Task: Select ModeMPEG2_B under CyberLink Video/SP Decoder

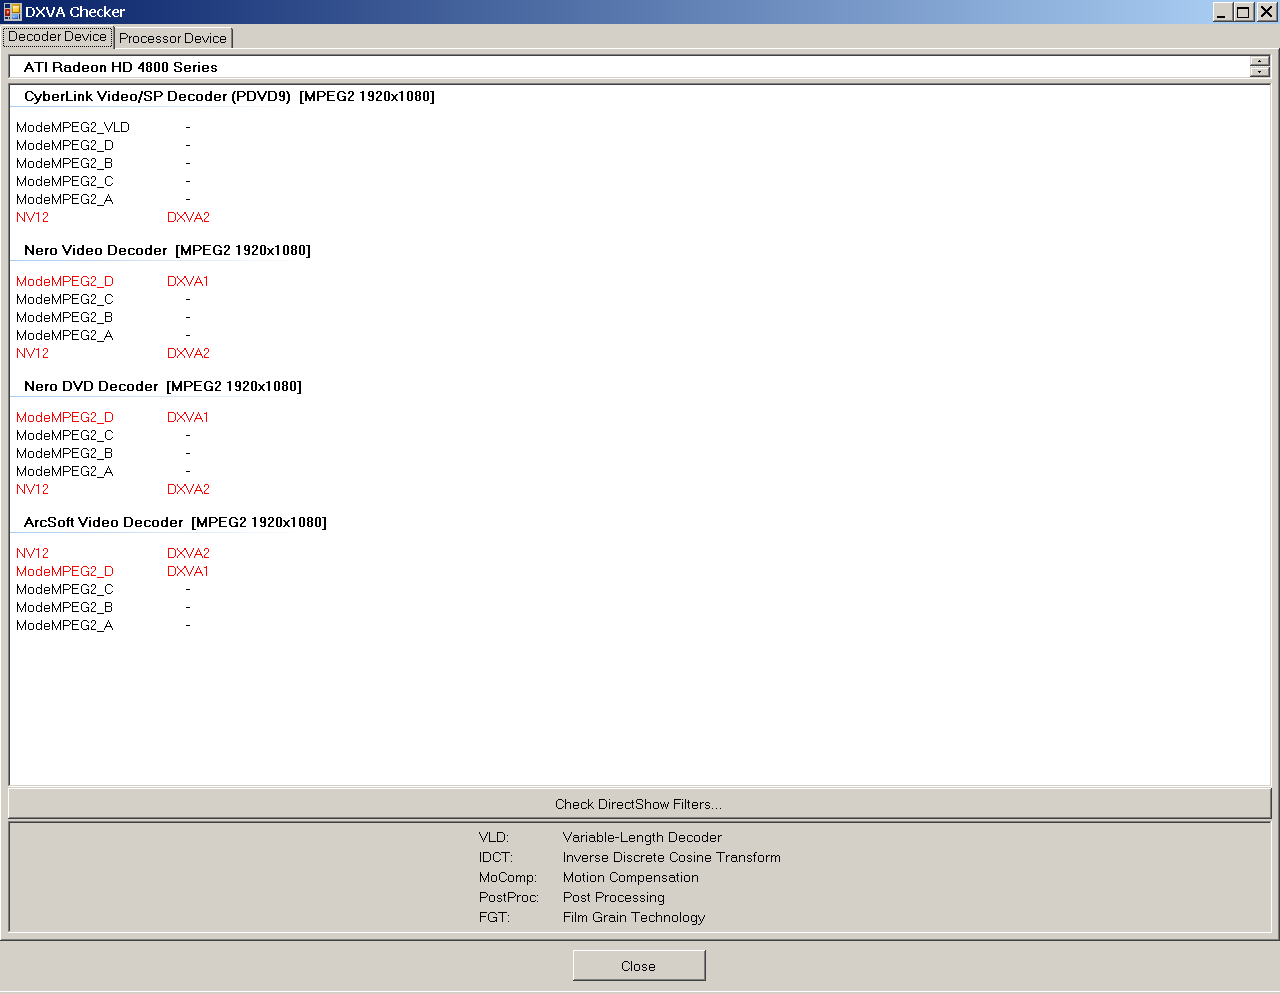Action: point(65,164)
